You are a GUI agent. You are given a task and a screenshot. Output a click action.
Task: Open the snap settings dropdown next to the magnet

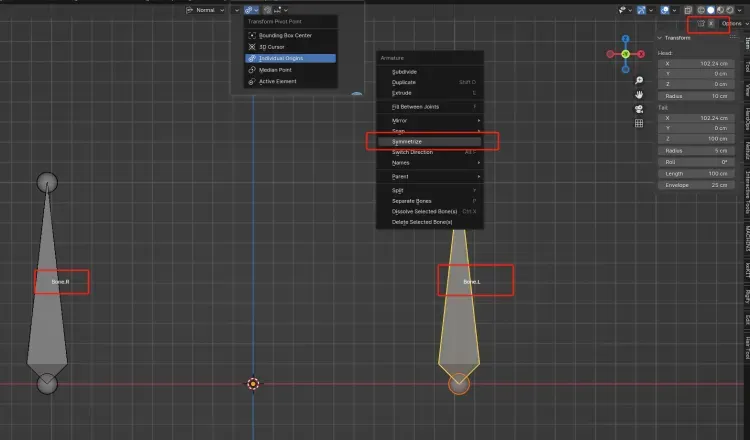281,10
